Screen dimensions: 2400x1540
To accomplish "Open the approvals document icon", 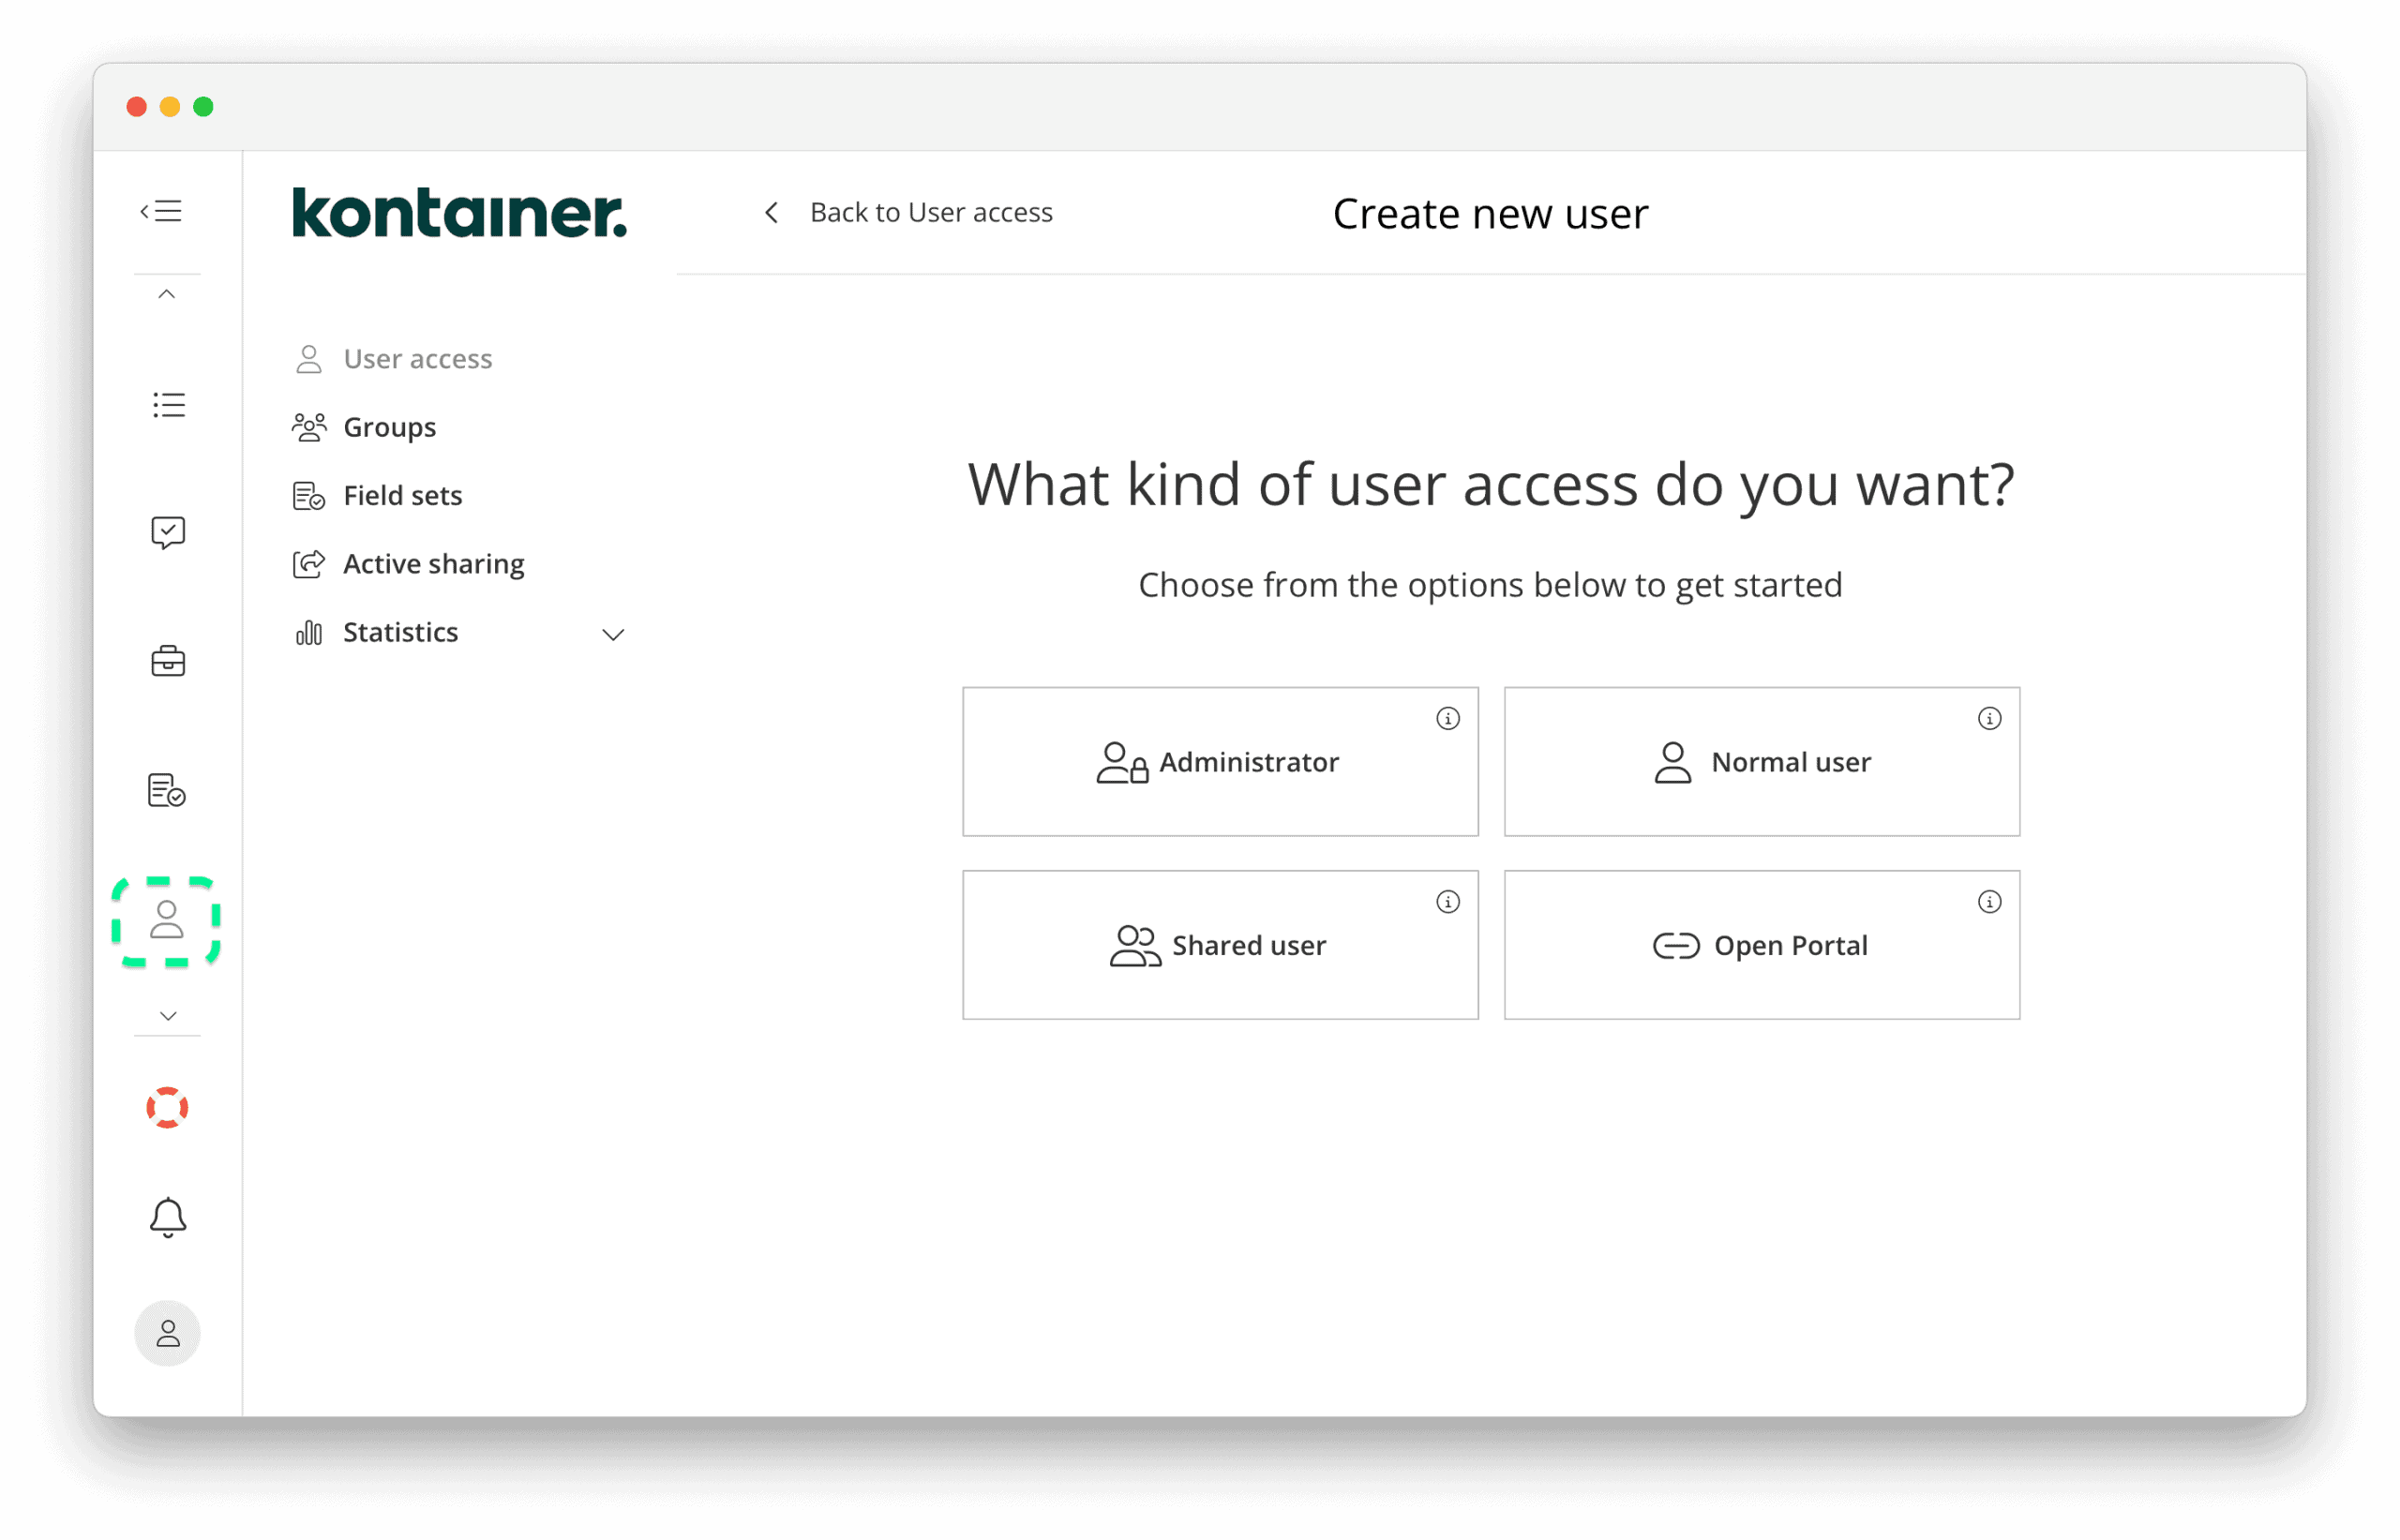I will coord(168,791).
